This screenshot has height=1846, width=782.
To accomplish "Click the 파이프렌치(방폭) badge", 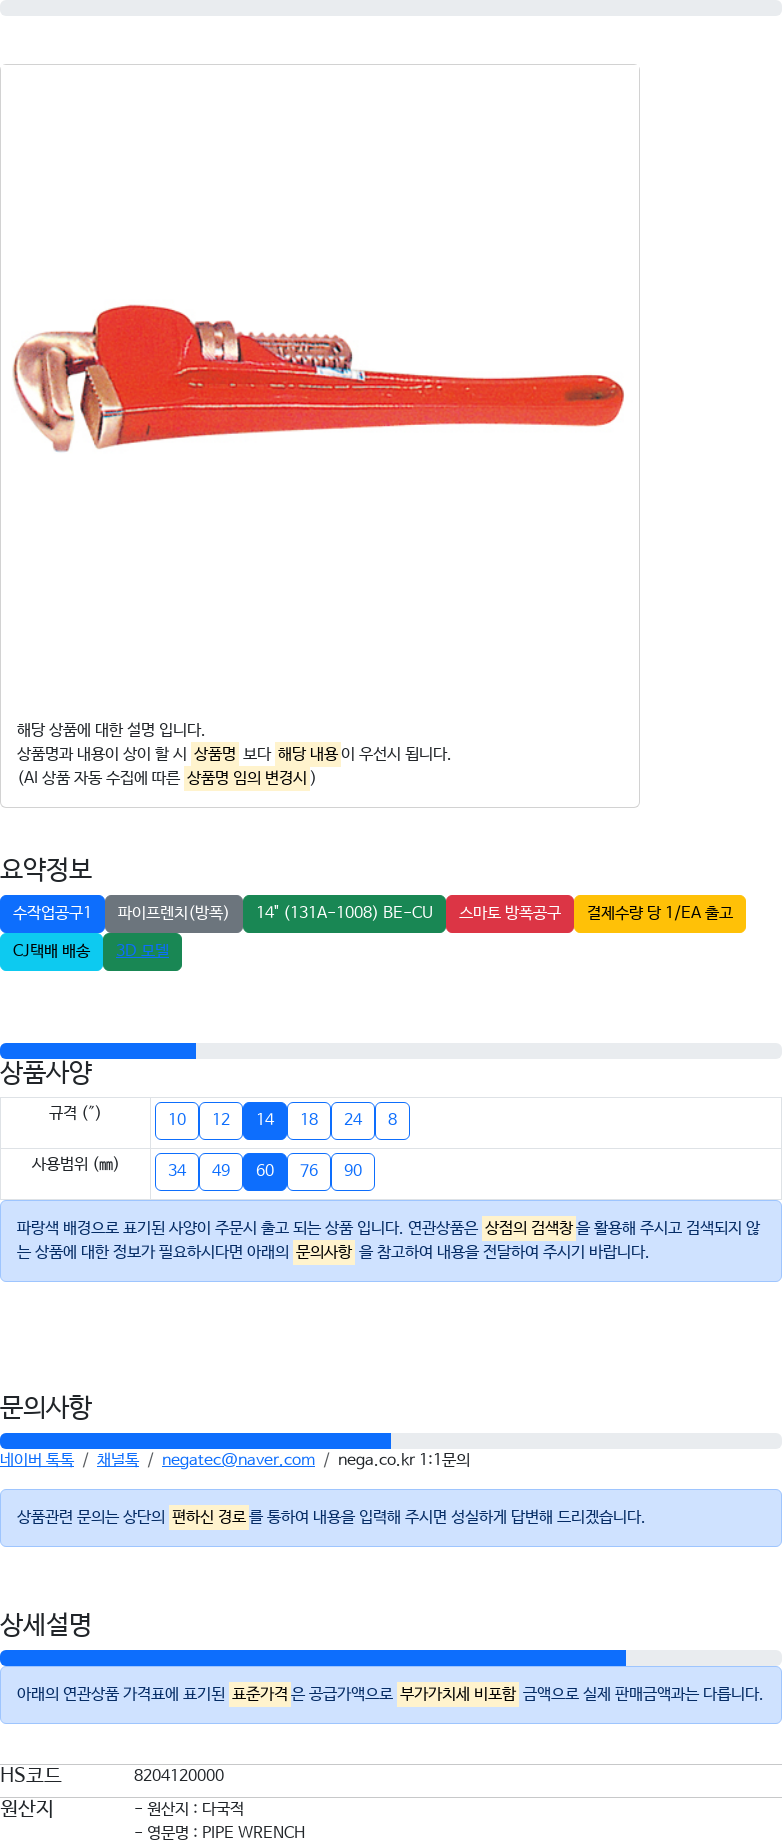I will tap(173, 913).
